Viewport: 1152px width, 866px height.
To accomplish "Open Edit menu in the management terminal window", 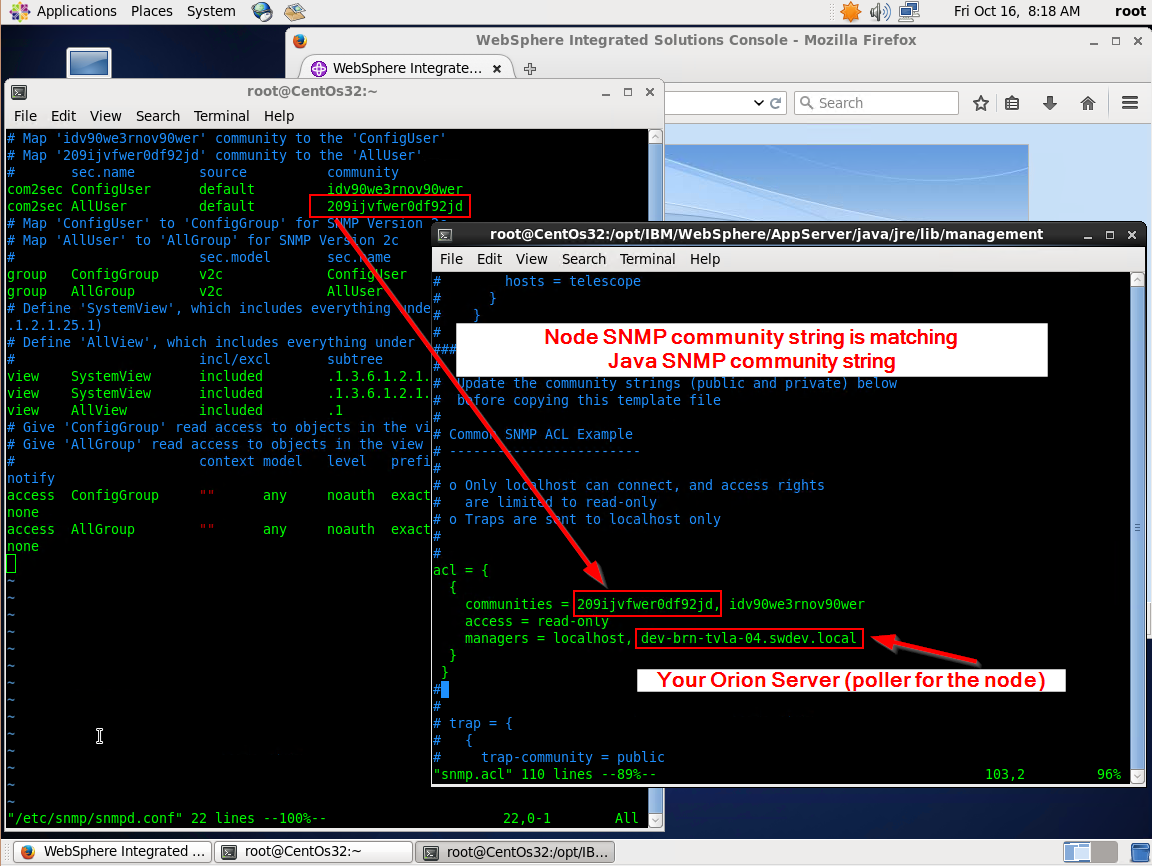I will click(489, 259).
